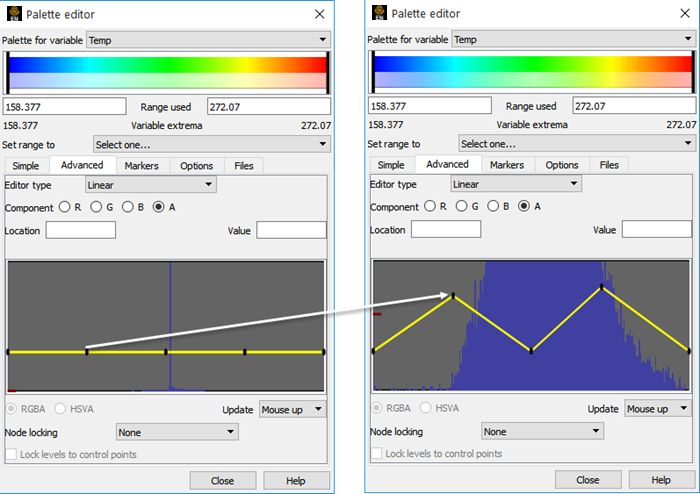700x494 pixels.
Task: Select B component radio in right window
Action: pos(493,206)
